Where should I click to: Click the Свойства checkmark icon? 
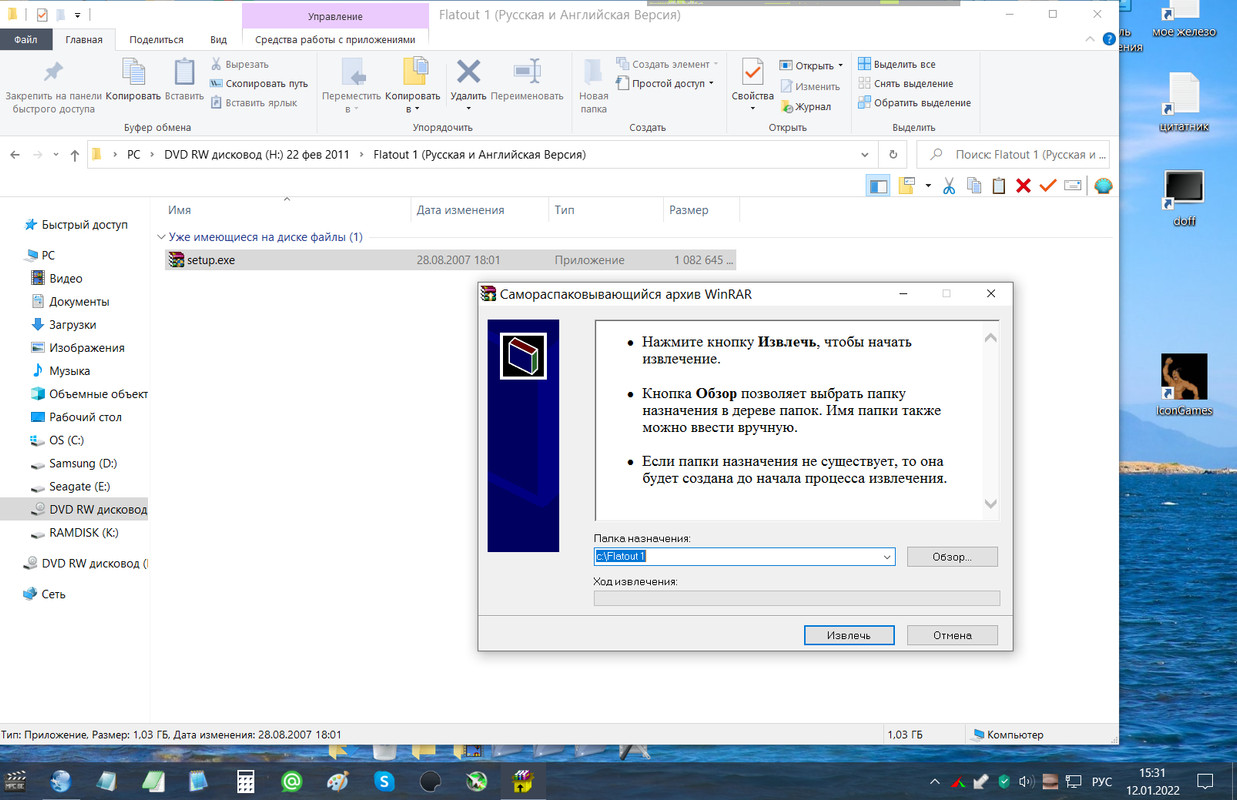(752, 72)
